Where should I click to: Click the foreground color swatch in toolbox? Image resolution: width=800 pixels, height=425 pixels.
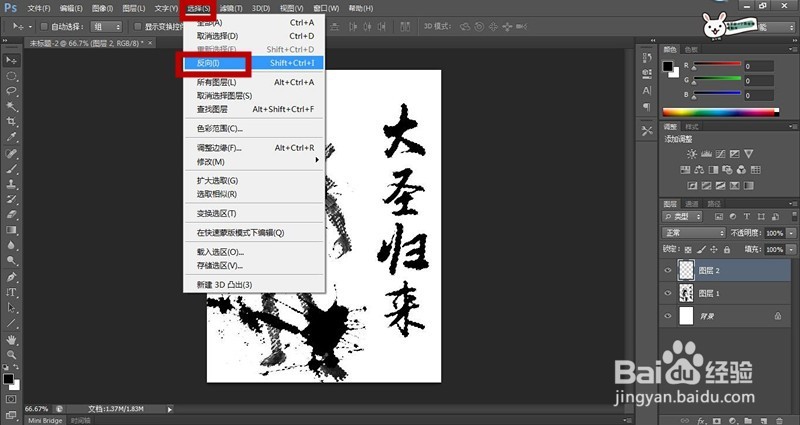[8, 379]
